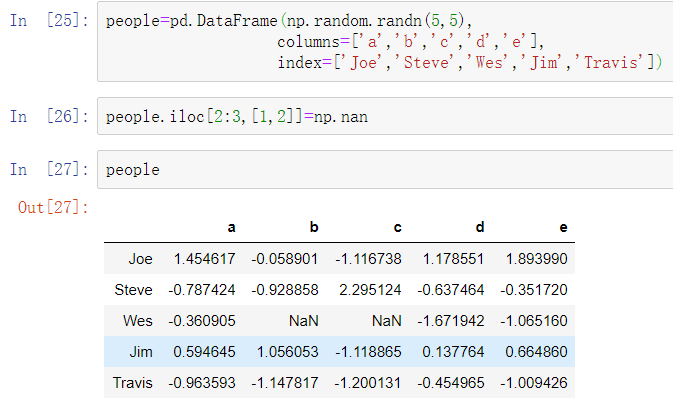Select the Joe row label
The image size is (673, 400).
(140, 259)
